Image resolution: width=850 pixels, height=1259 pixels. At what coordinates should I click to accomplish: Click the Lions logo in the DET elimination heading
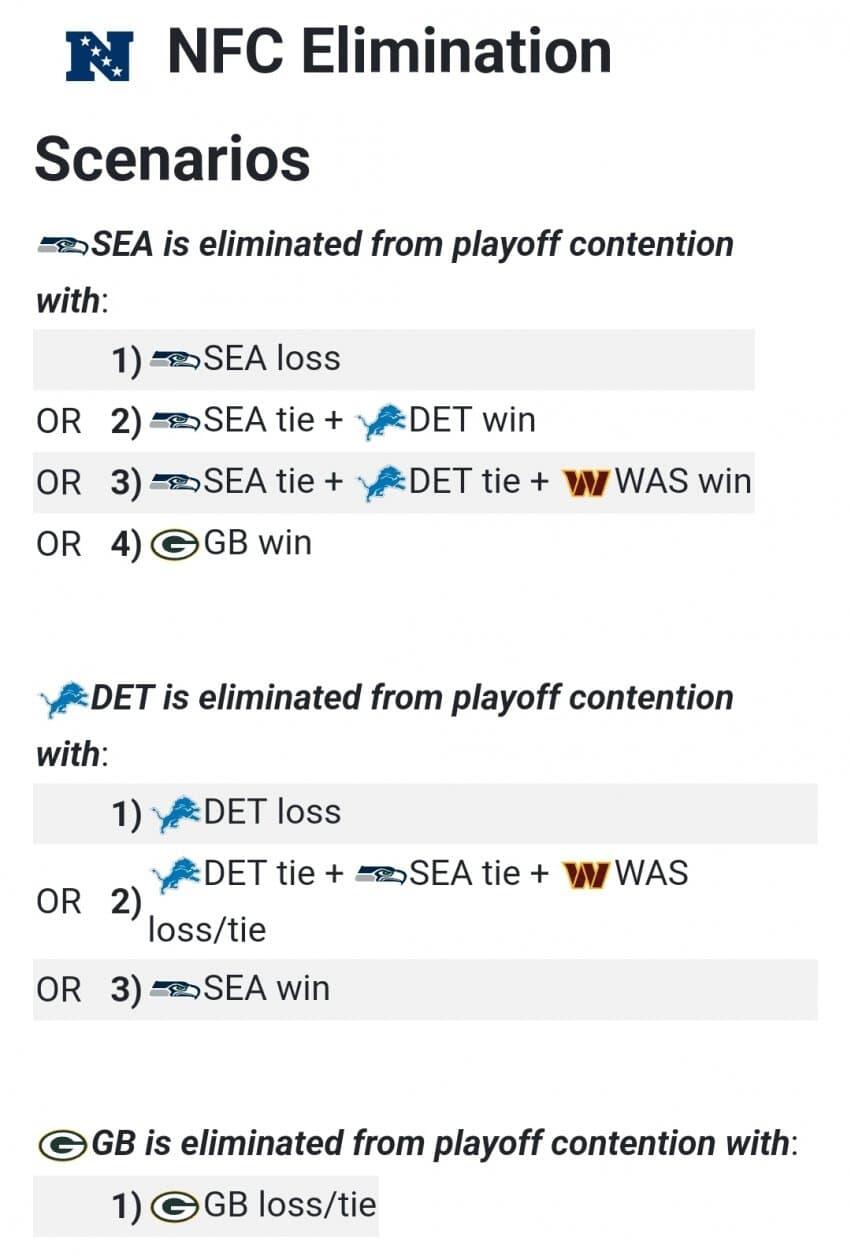point(63,699)
